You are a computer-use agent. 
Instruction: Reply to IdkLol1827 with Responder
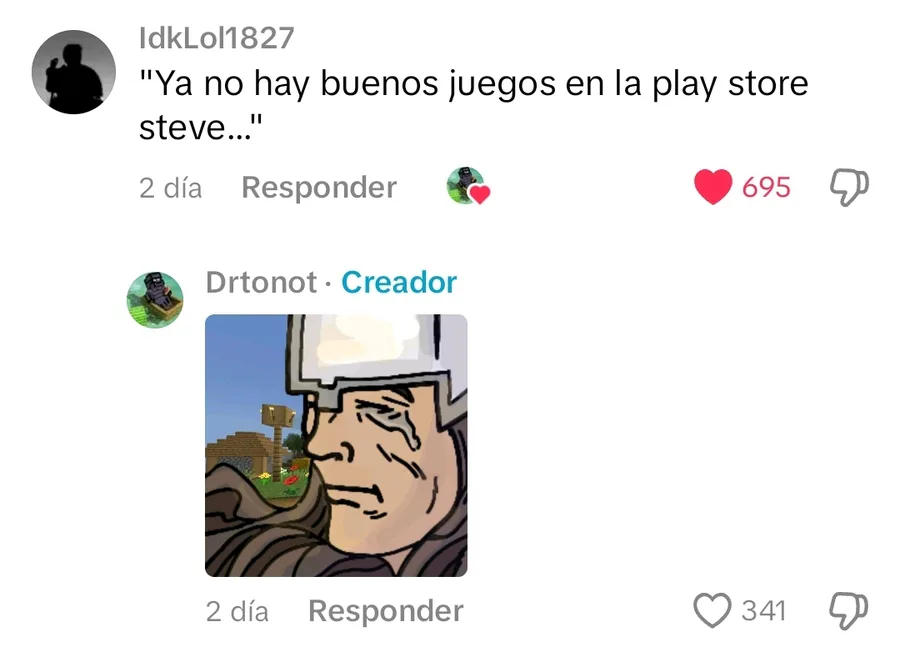coord(319,187)
